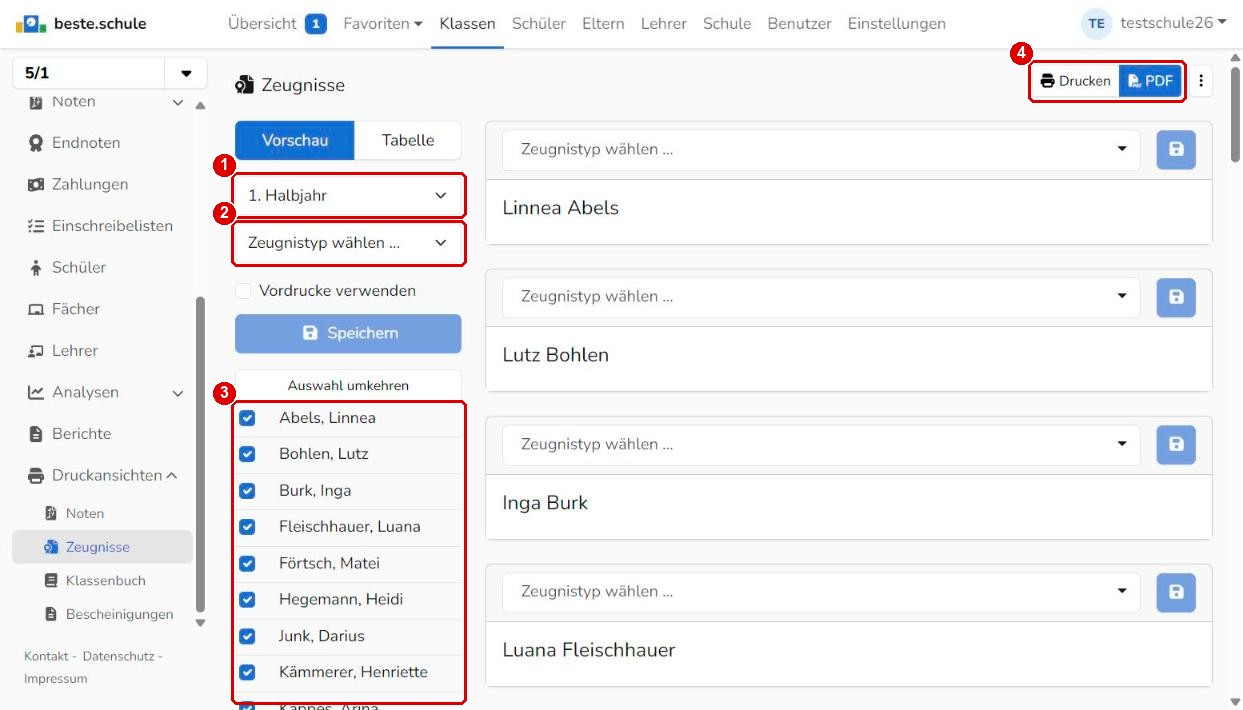Go to the Übersicht page

262,23
